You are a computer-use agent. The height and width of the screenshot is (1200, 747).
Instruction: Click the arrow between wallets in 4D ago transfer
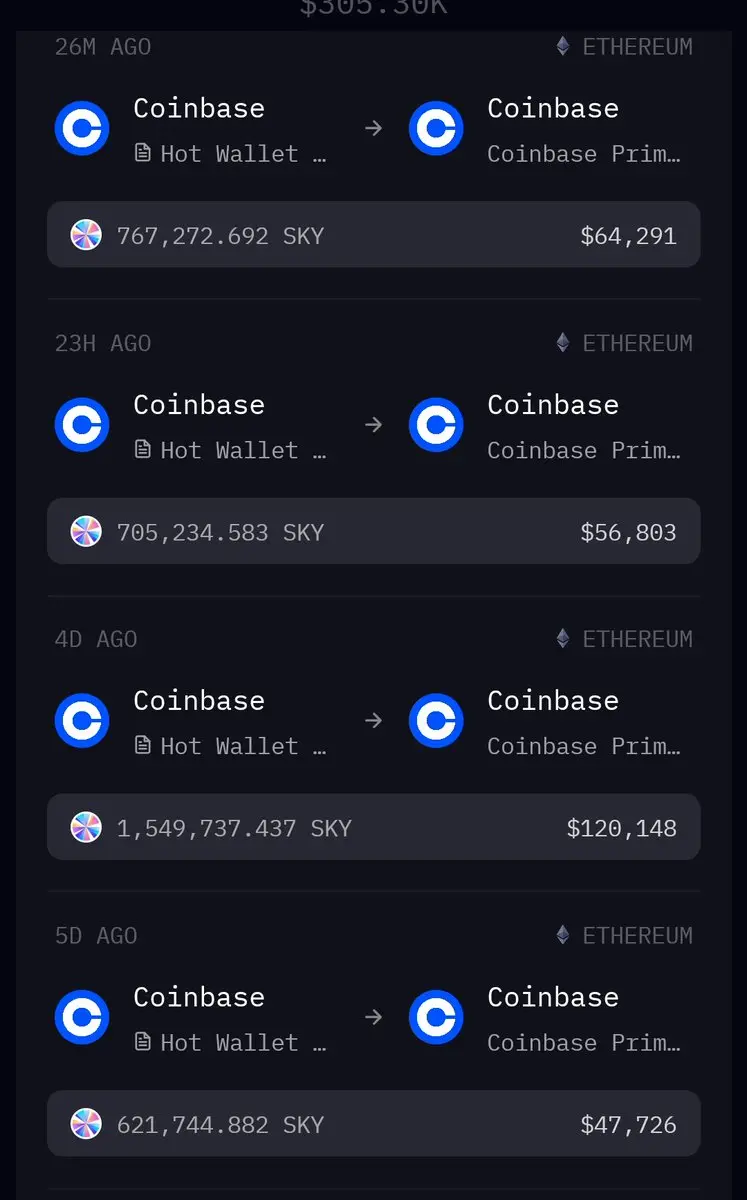pos(373,720)
